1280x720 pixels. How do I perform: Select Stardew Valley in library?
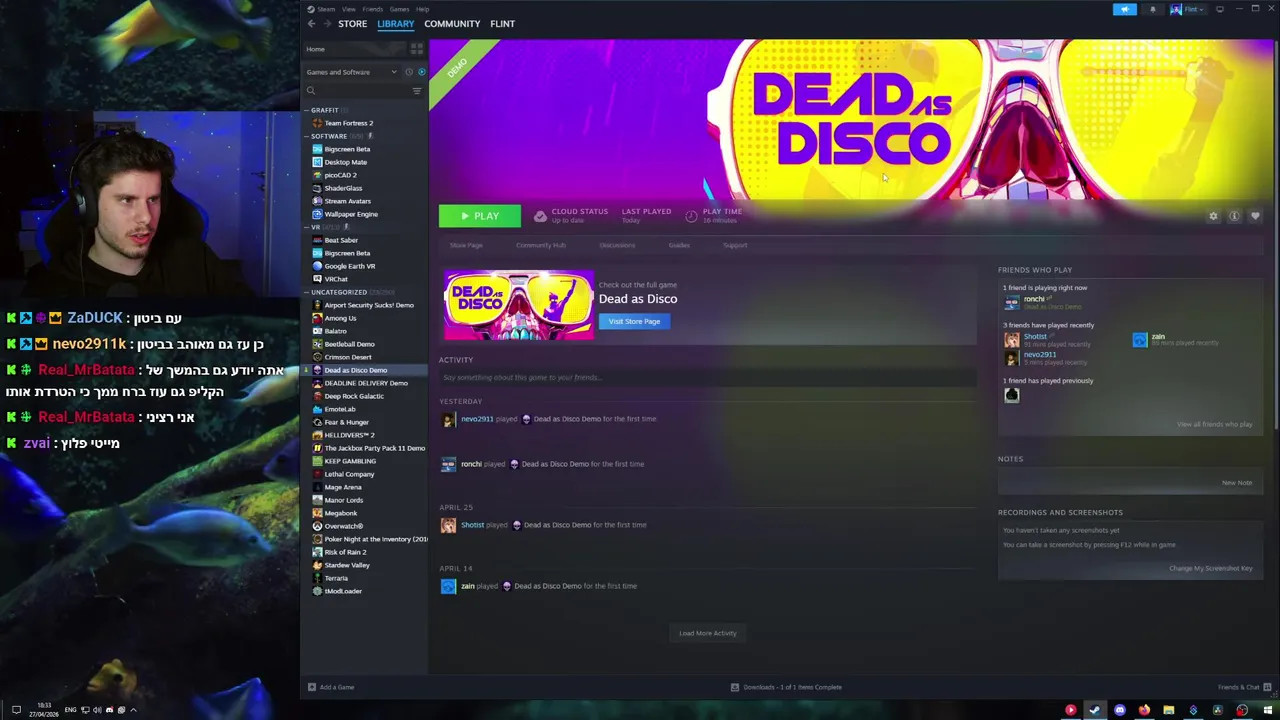[x=347, y=565]
